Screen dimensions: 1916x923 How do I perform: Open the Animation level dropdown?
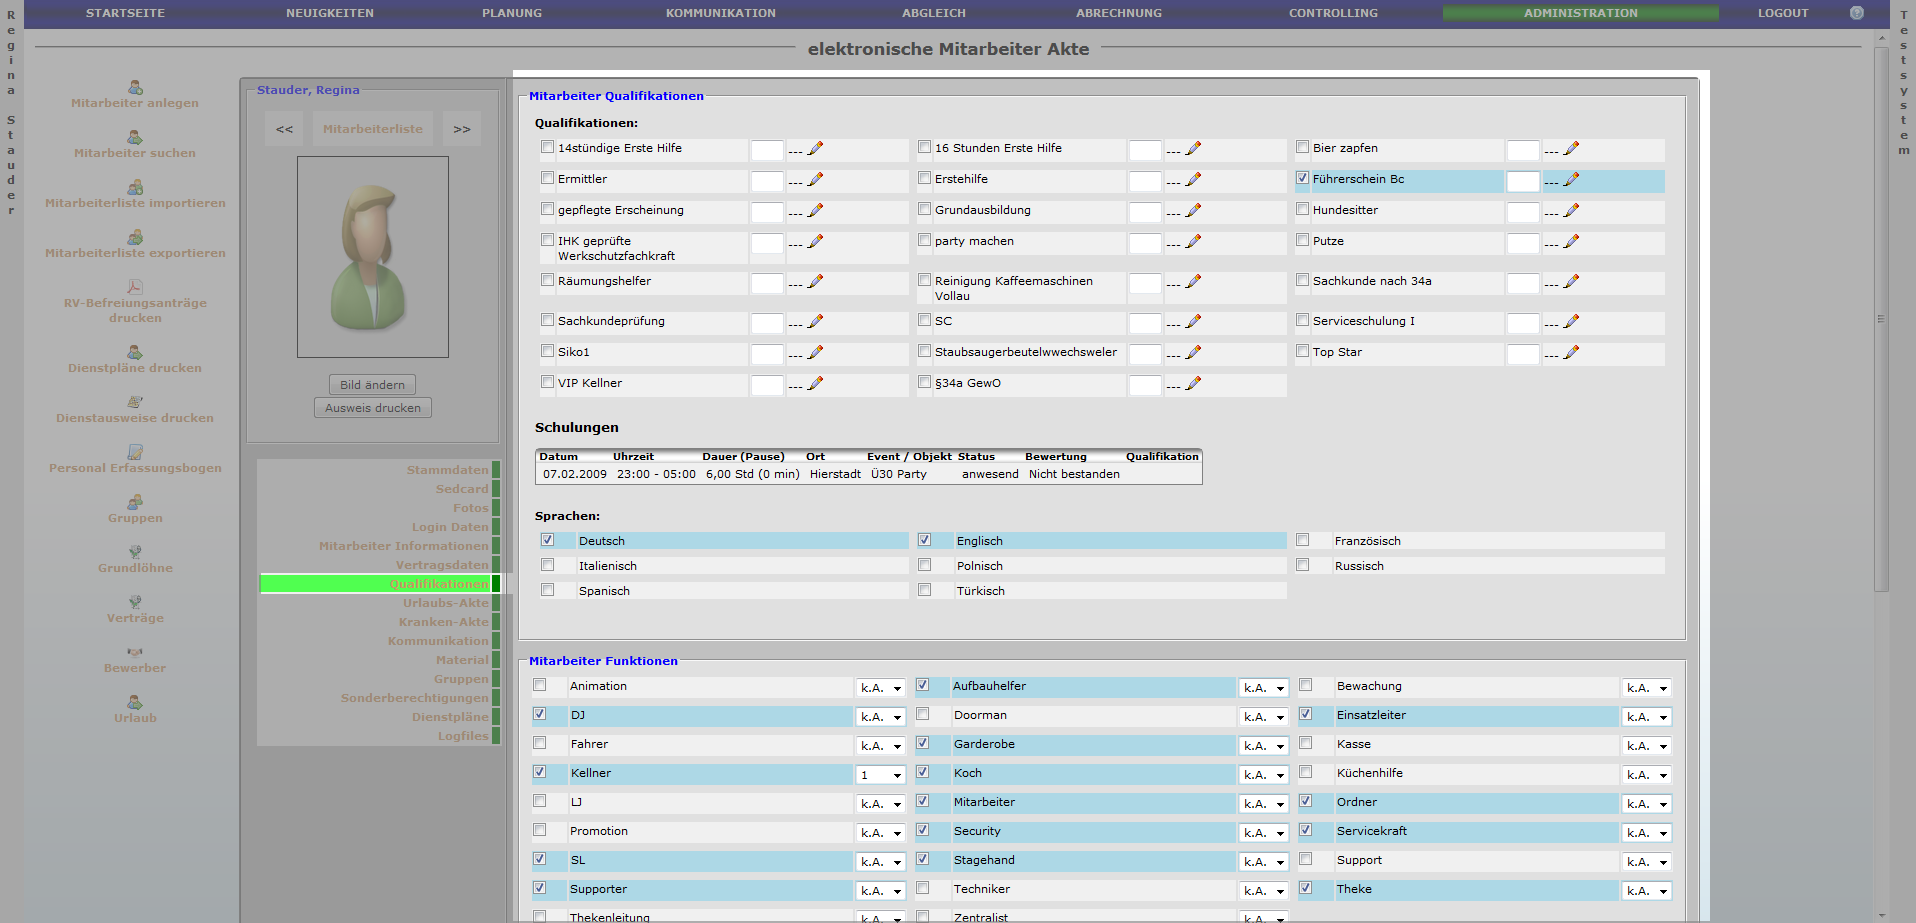pos(880,688)
